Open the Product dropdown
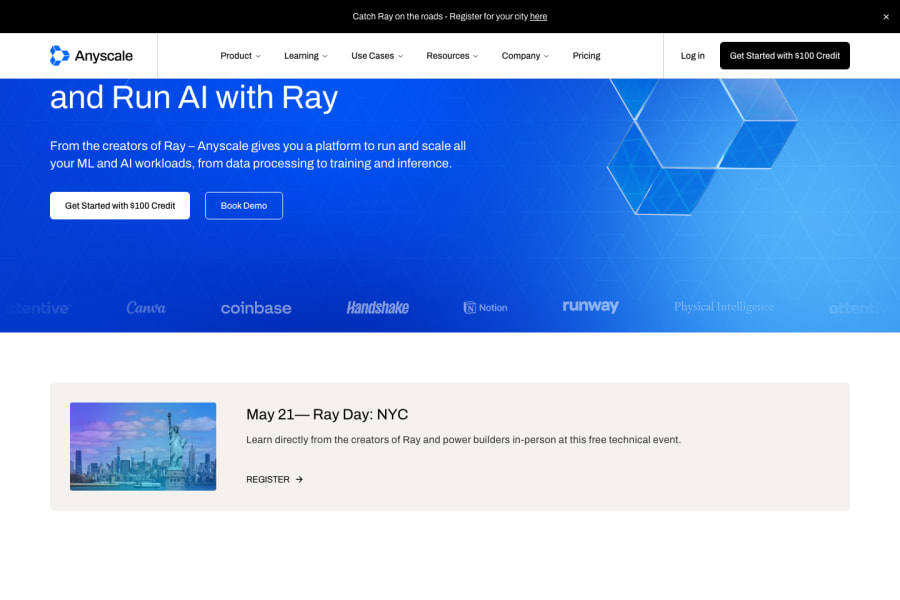Image resolution: width=900 pixels, height=600 pixels. 240,56
